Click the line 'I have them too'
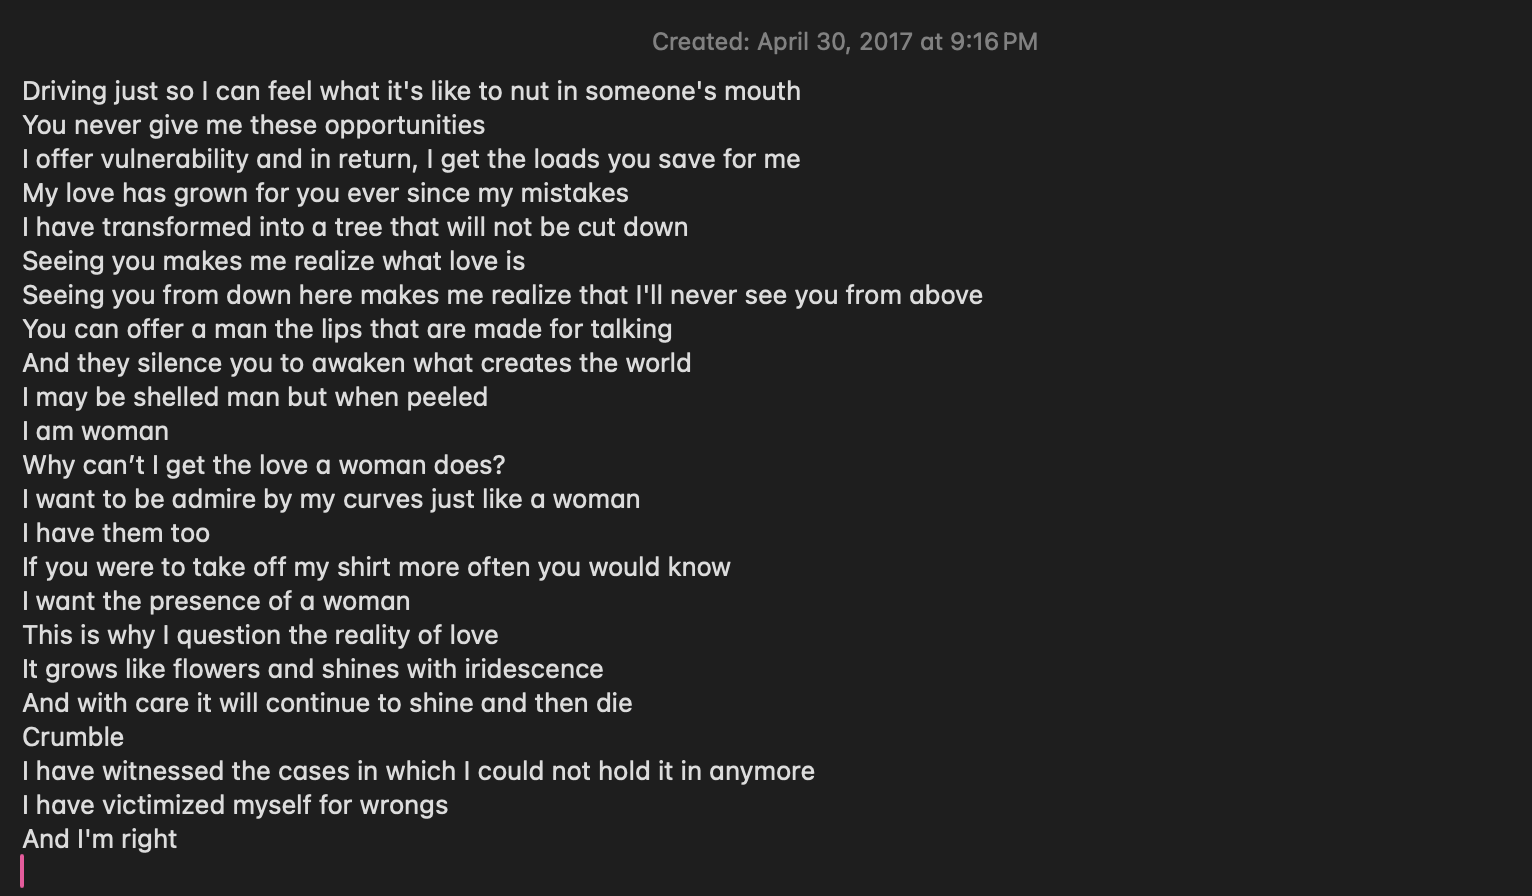The width and height of the screenshot is (1532, 896). (116, 533)
